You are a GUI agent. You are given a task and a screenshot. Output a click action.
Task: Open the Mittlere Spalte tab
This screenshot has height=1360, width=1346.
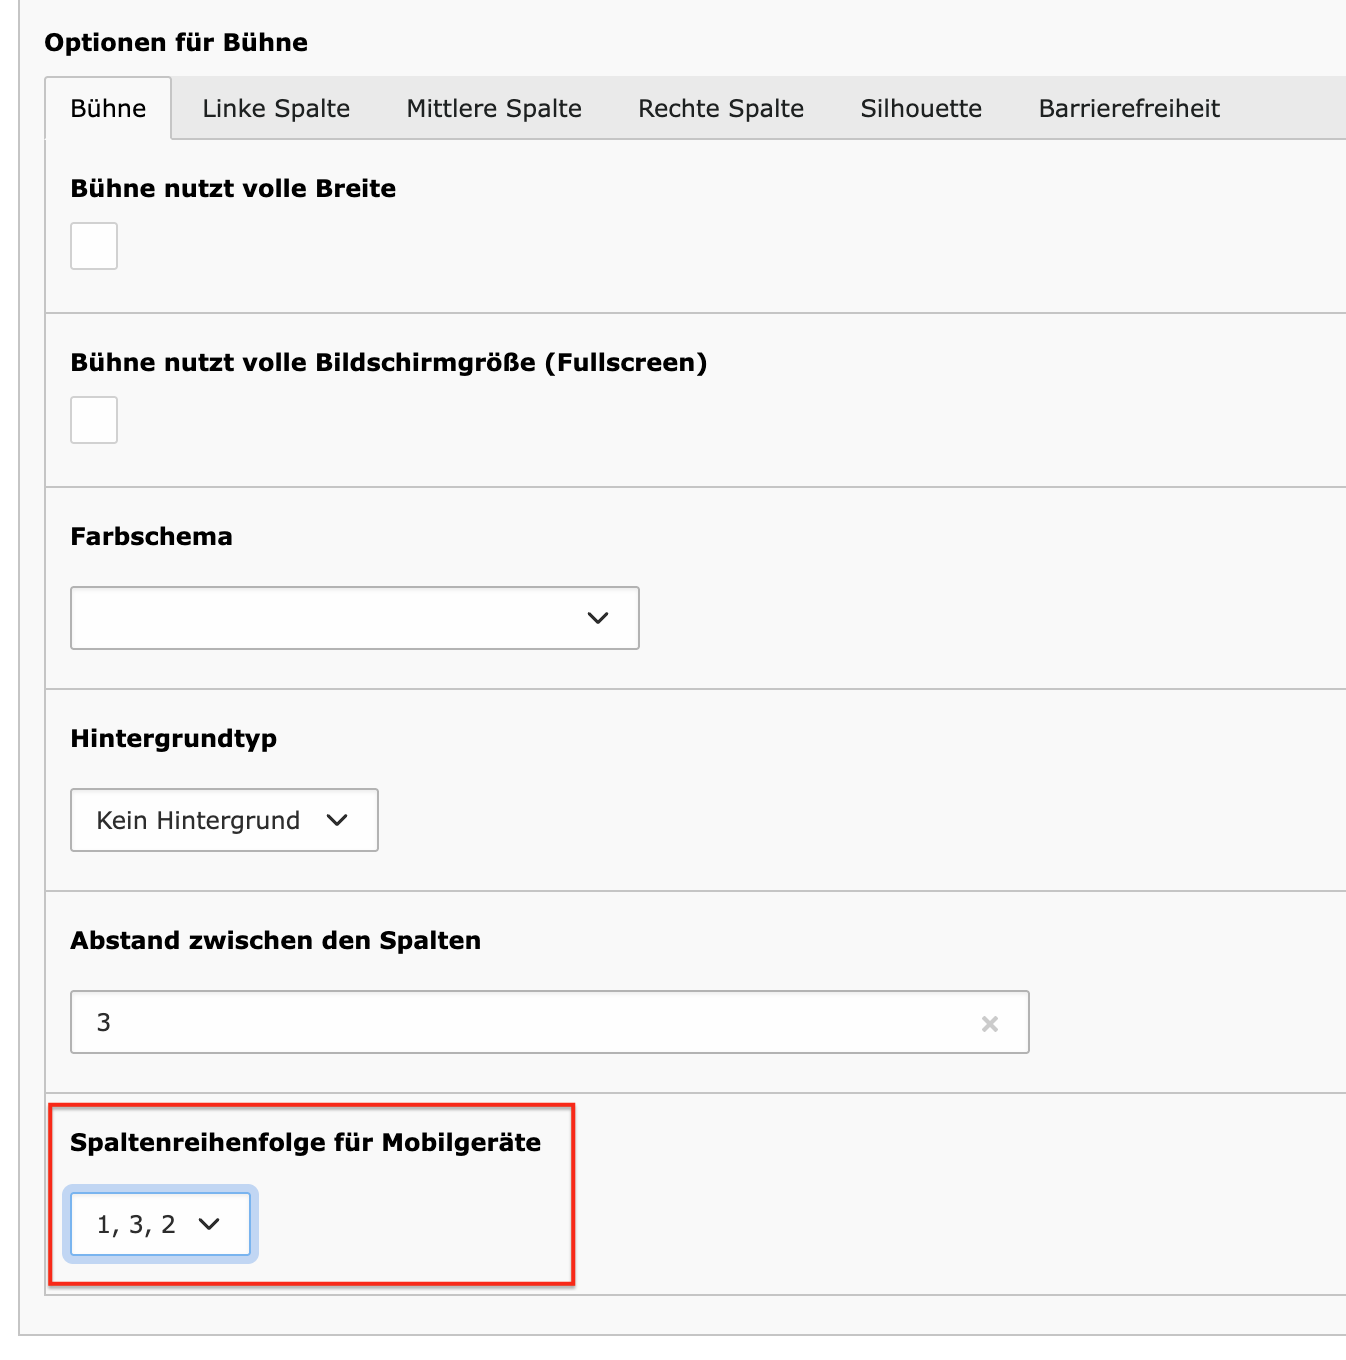coord(494,108)
